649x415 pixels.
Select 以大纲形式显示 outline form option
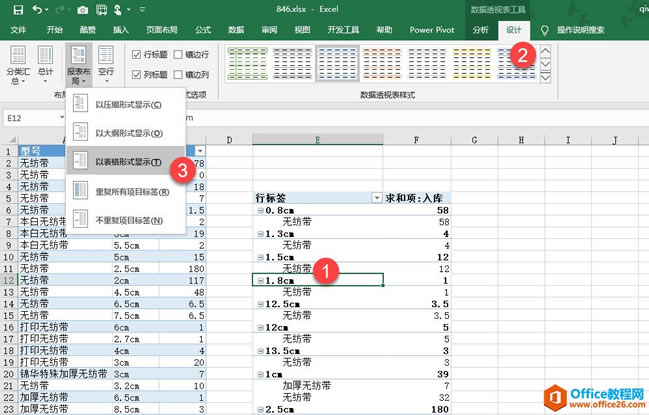(x=125, y=133)
